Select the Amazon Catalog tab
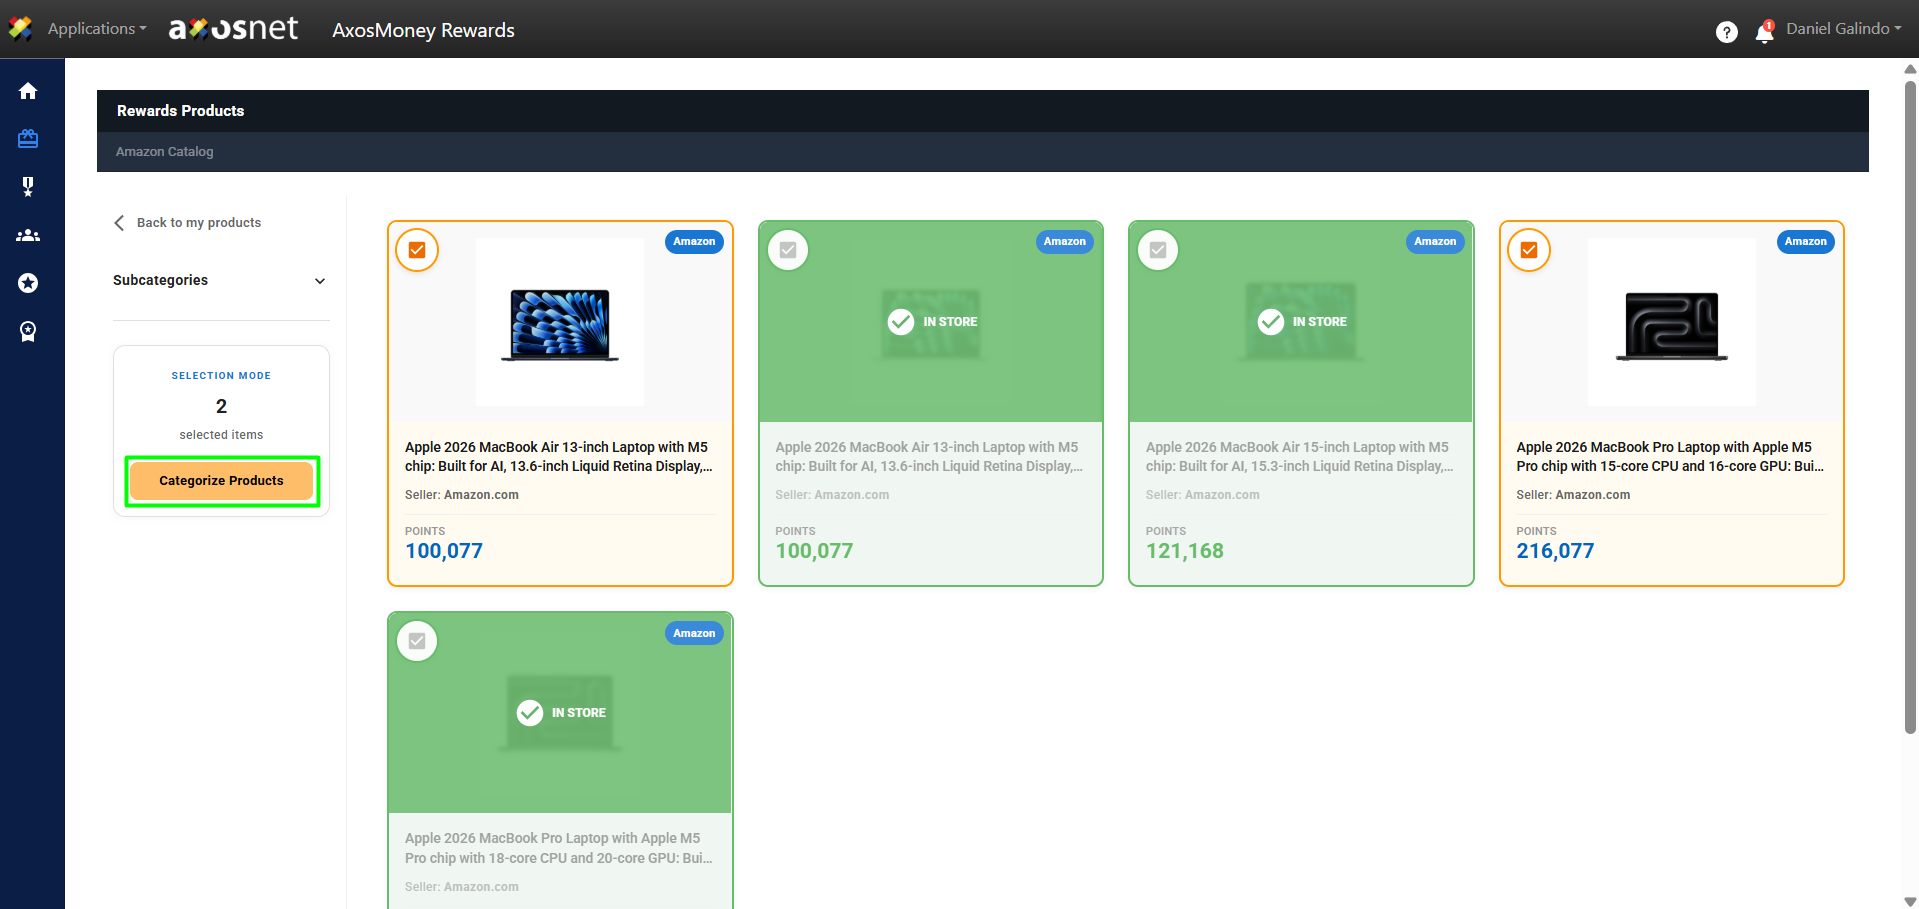Screen dimensions: 1919x909 click(165, 152)
